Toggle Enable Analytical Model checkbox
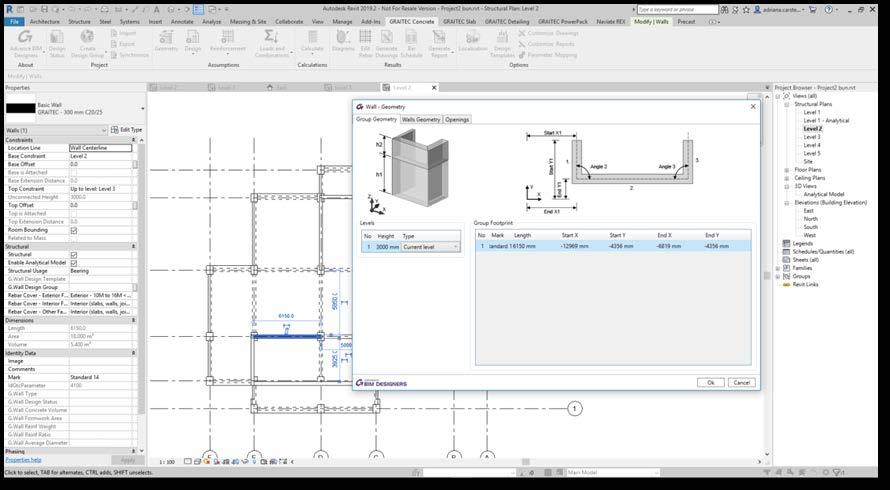 point(74,263)
